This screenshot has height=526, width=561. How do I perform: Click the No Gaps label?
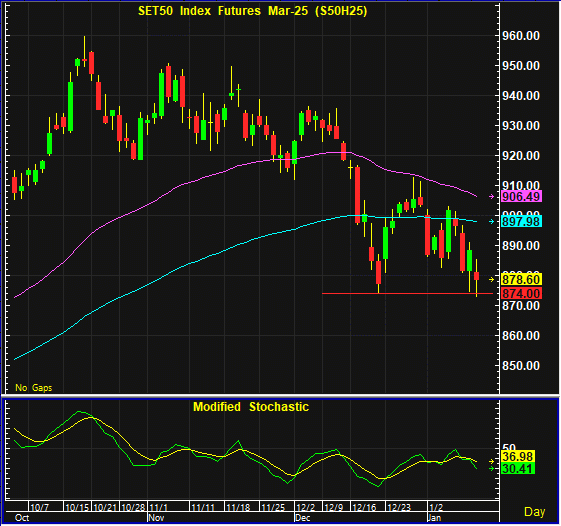pos(34,388)
